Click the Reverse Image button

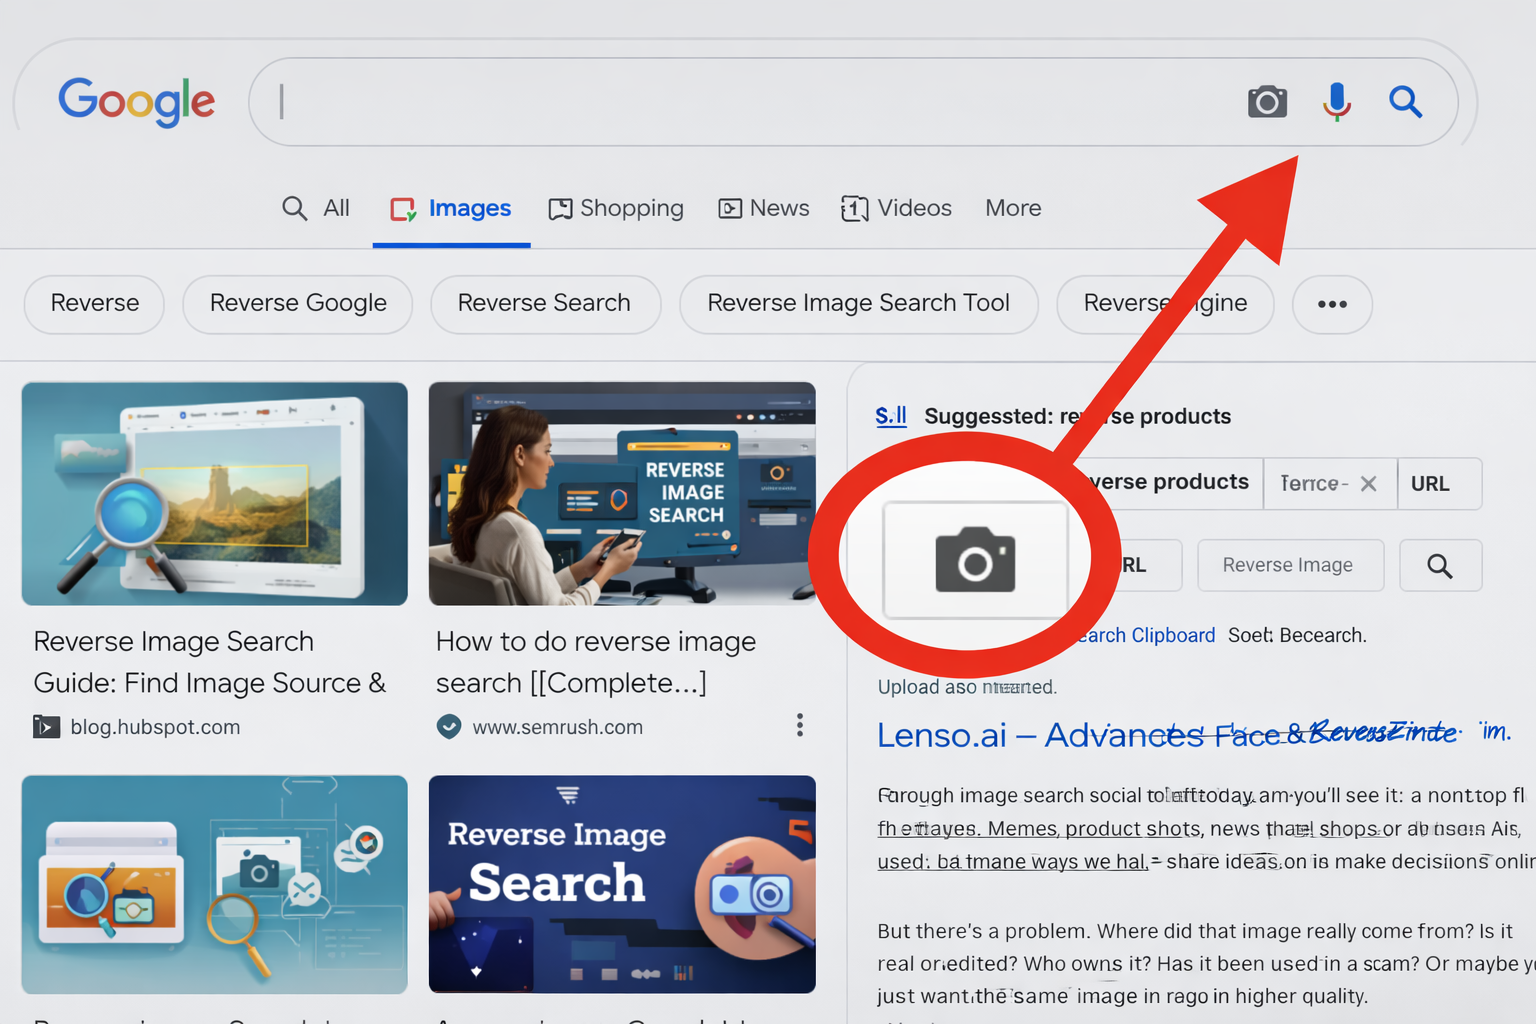1290,565
